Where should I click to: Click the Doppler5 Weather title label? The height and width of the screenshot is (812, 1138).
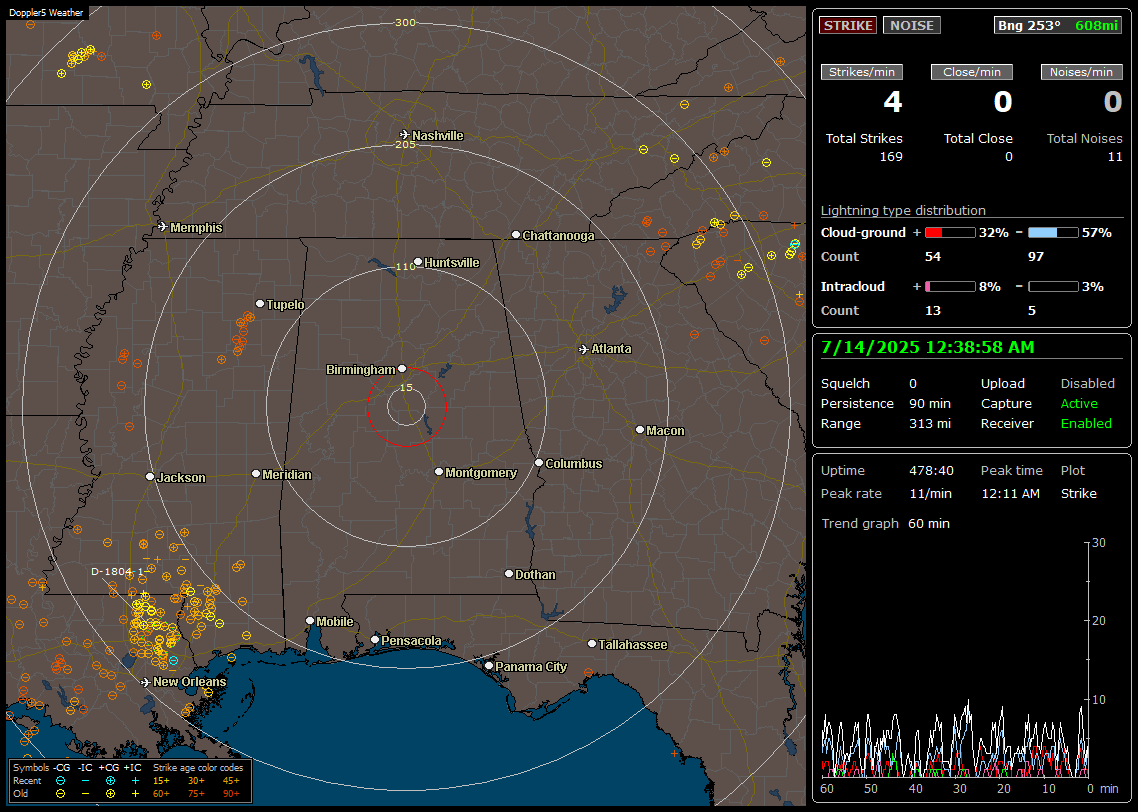(x=46, y=12)
